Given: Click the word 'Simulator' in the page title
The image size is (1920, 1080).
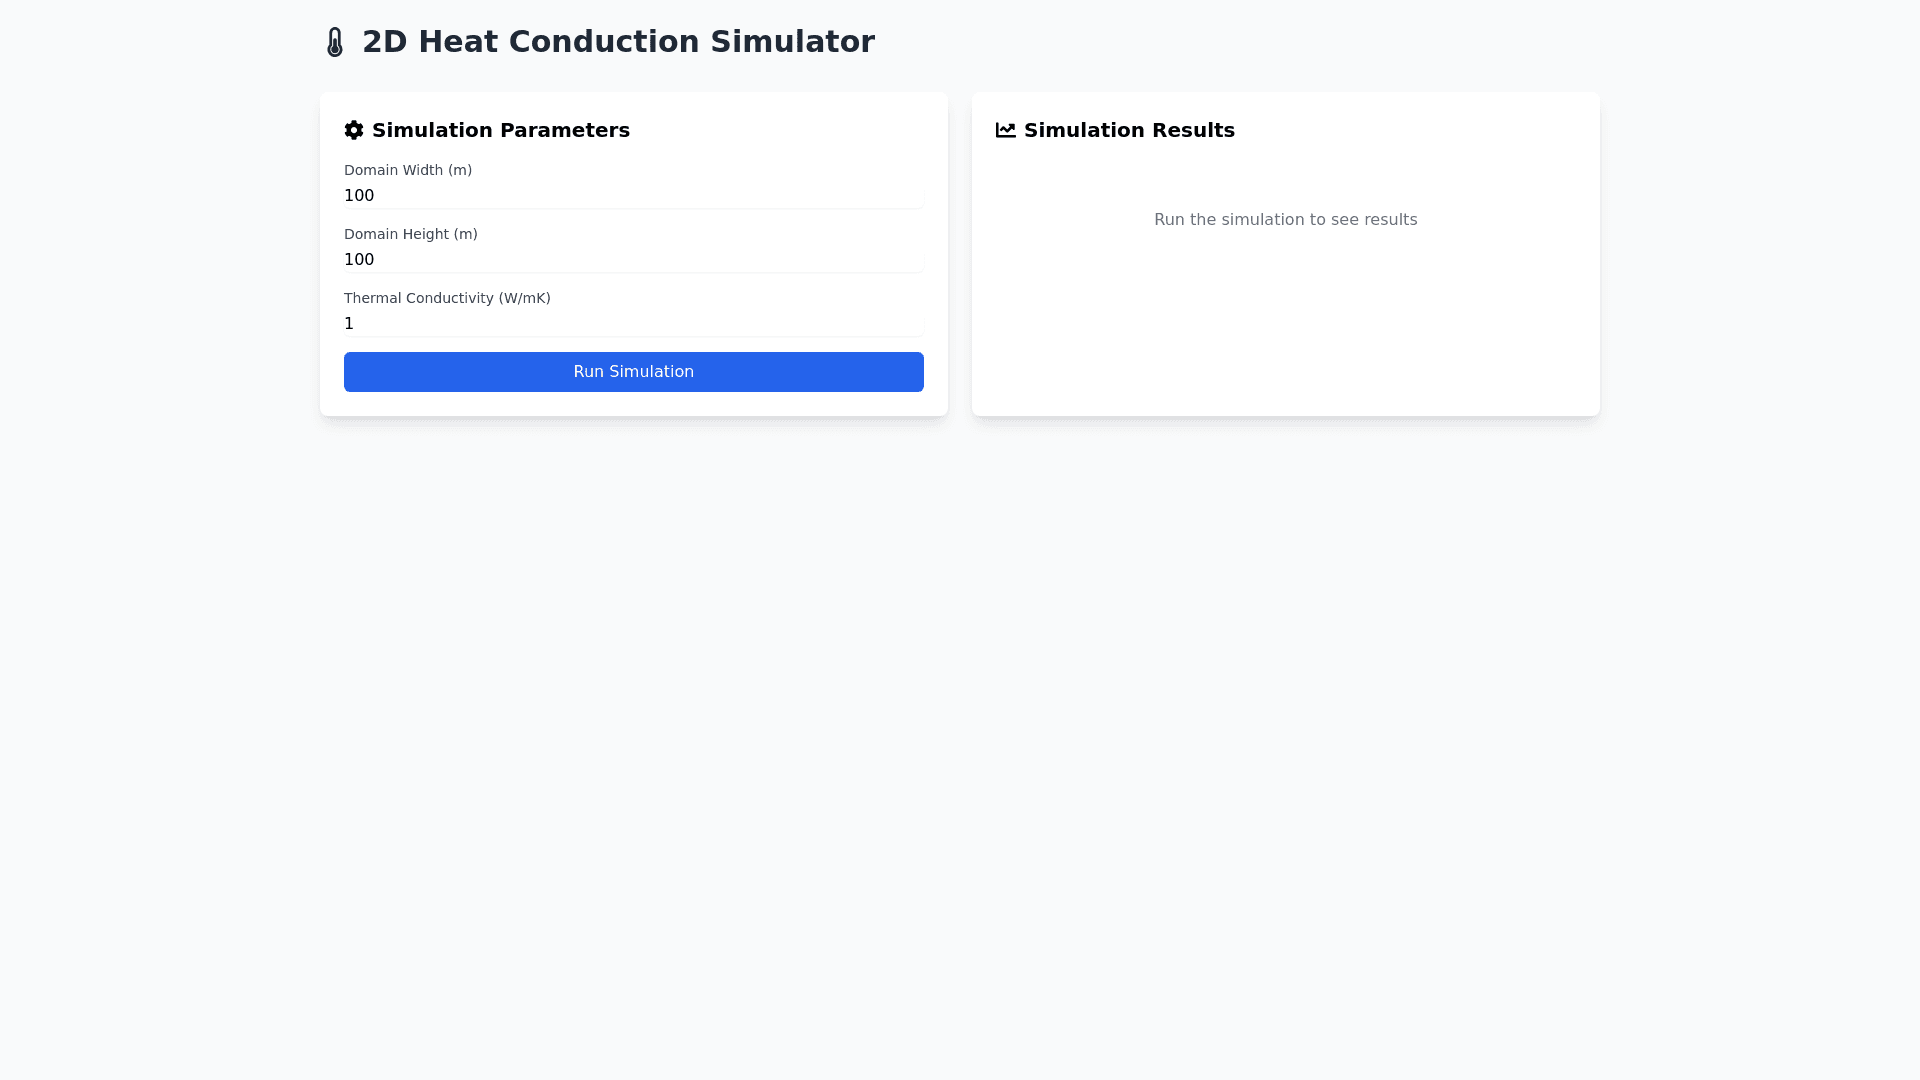Looking at the screenshot, I should point(792,42).
